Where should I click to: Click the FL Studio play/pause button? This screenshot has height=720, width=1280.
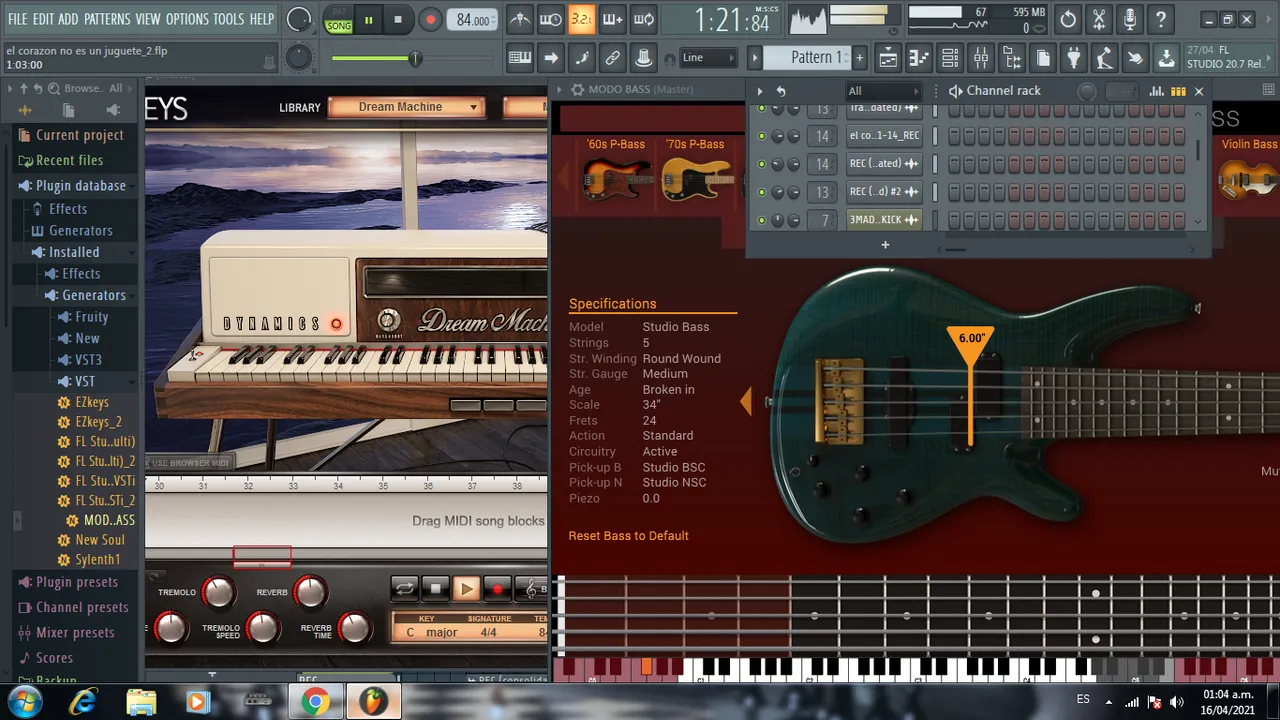click(368, 19)
